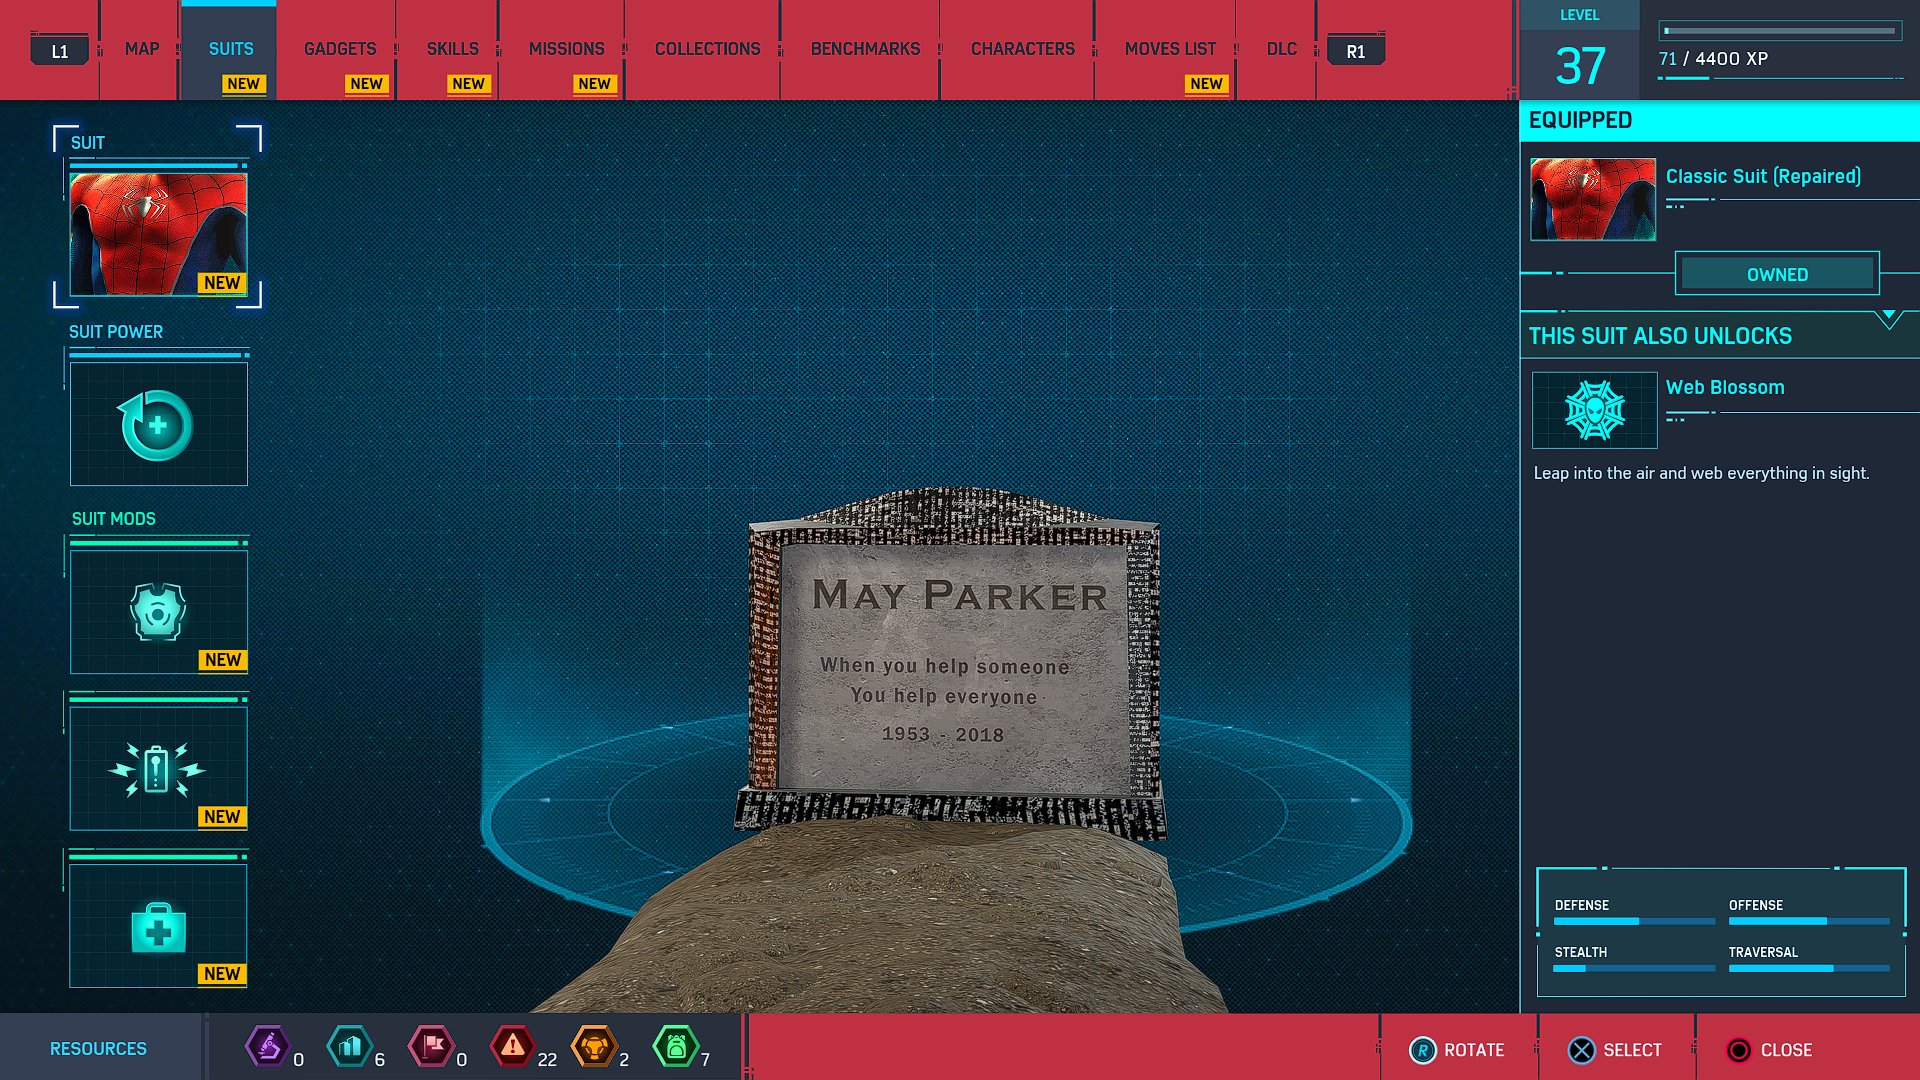Click the crime token resource icon
The image size is (1920, 1080).
(513, 1047)
